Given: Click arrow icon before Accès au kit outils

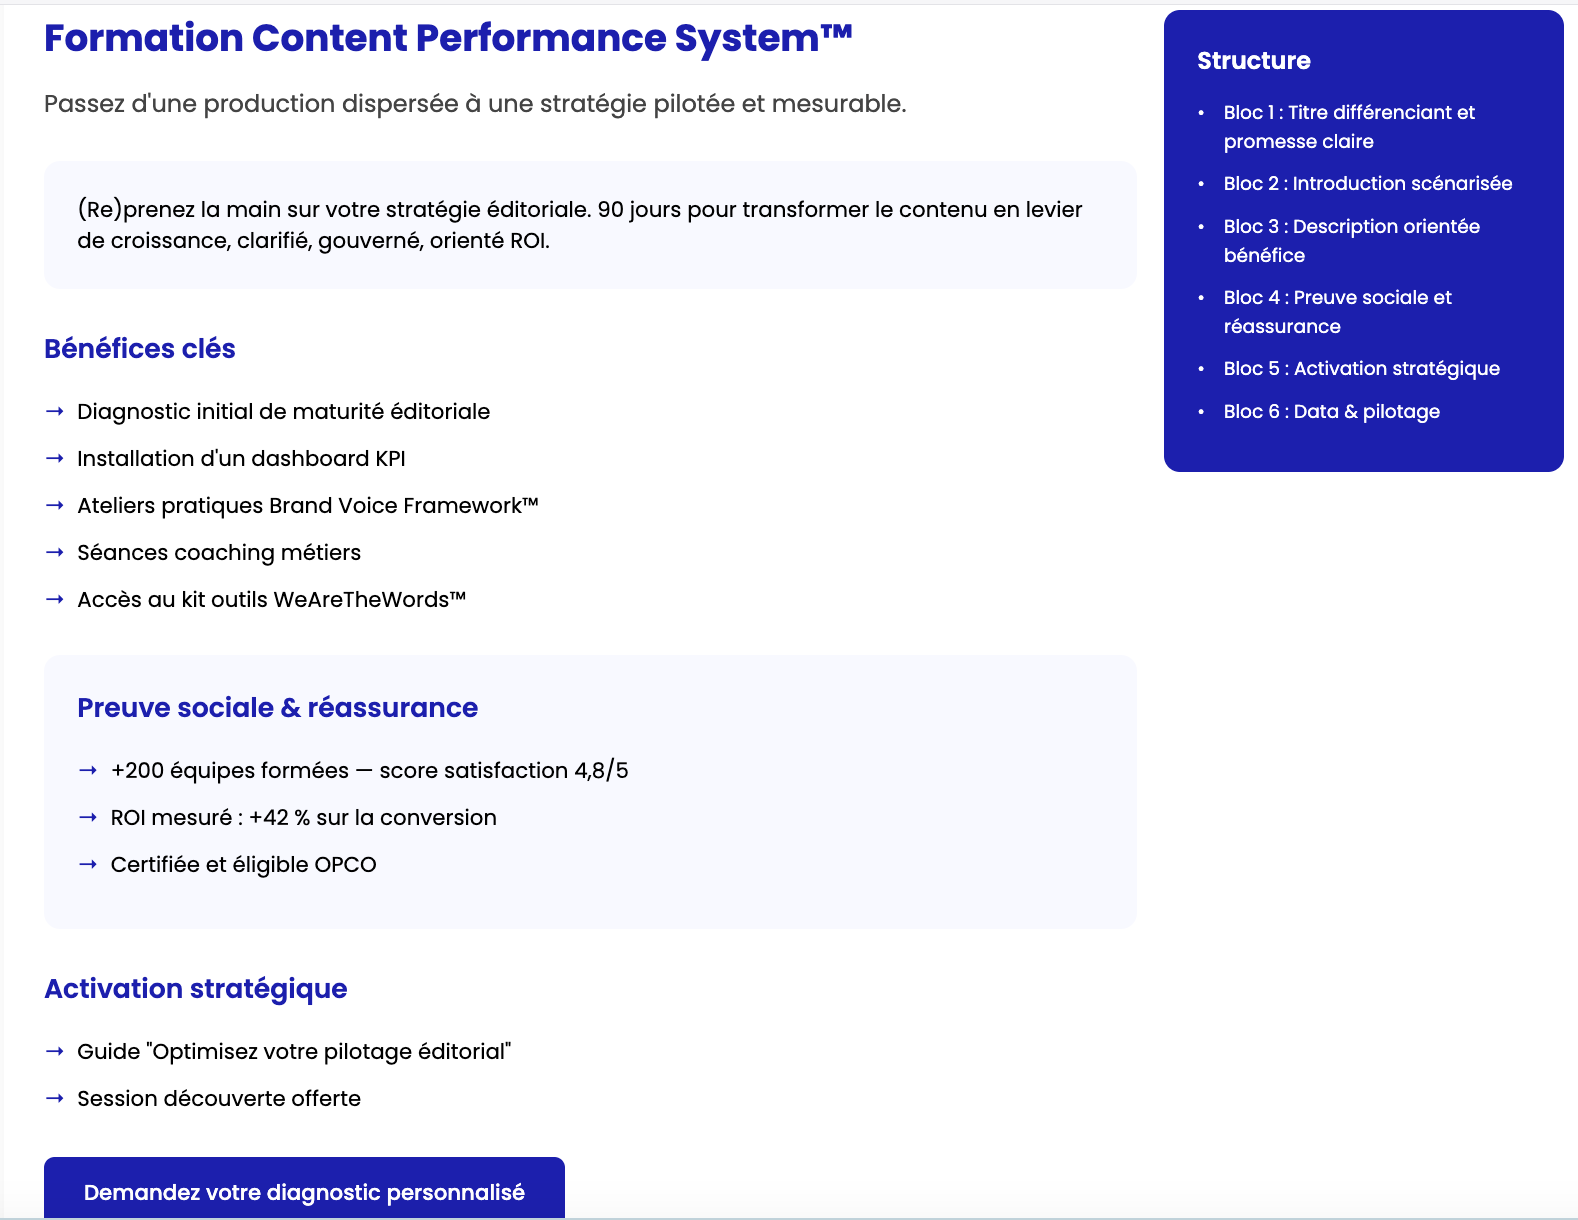Looking at the screenshot, I should click(x=55, y=600).
